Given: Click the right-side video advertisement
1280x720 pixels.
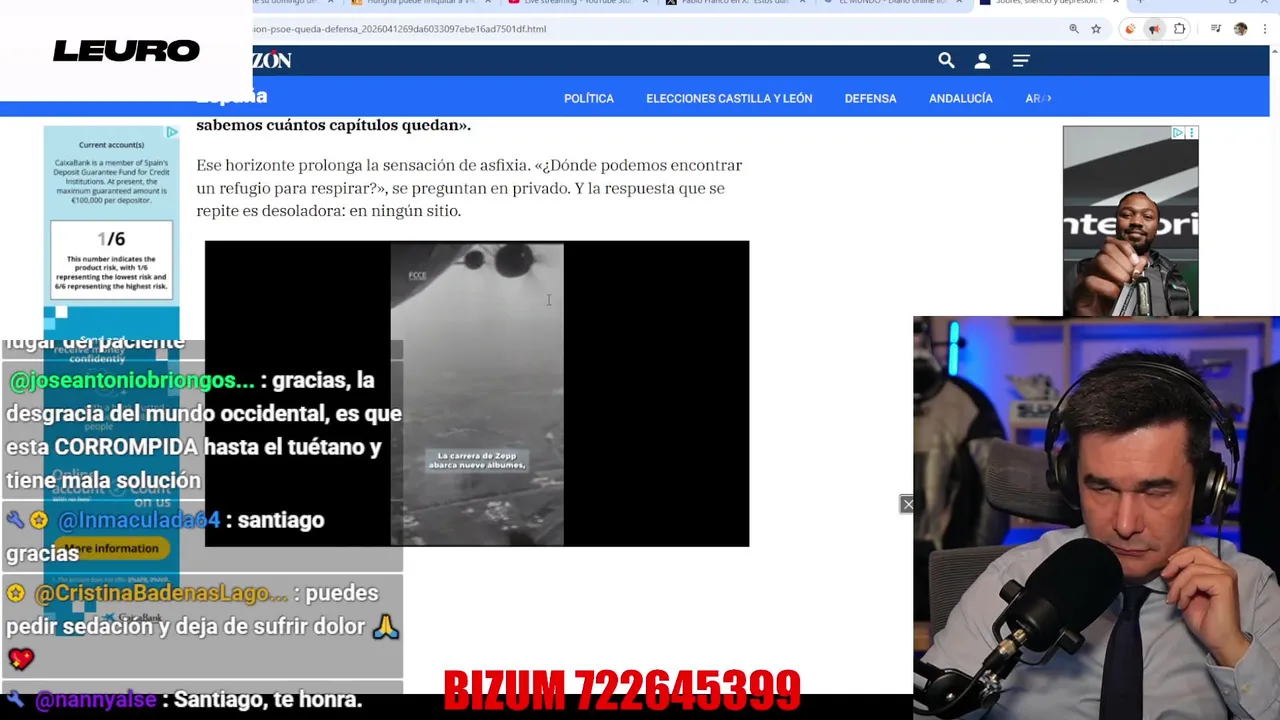Looking at the screenshot, I should 1130,221.
